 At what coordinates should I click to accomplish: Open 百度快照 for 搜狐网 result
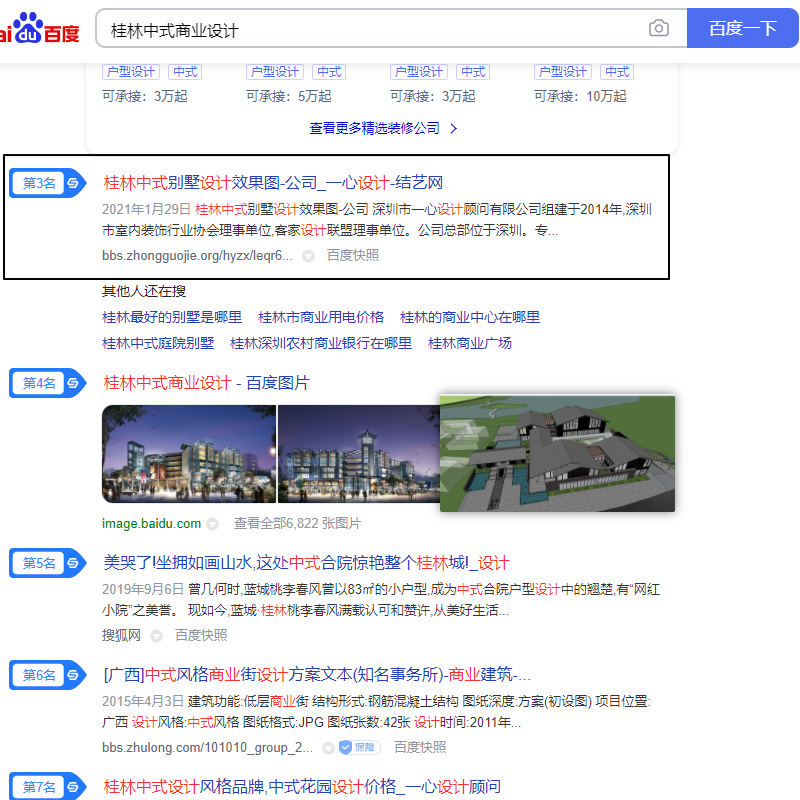coord(201,635)
